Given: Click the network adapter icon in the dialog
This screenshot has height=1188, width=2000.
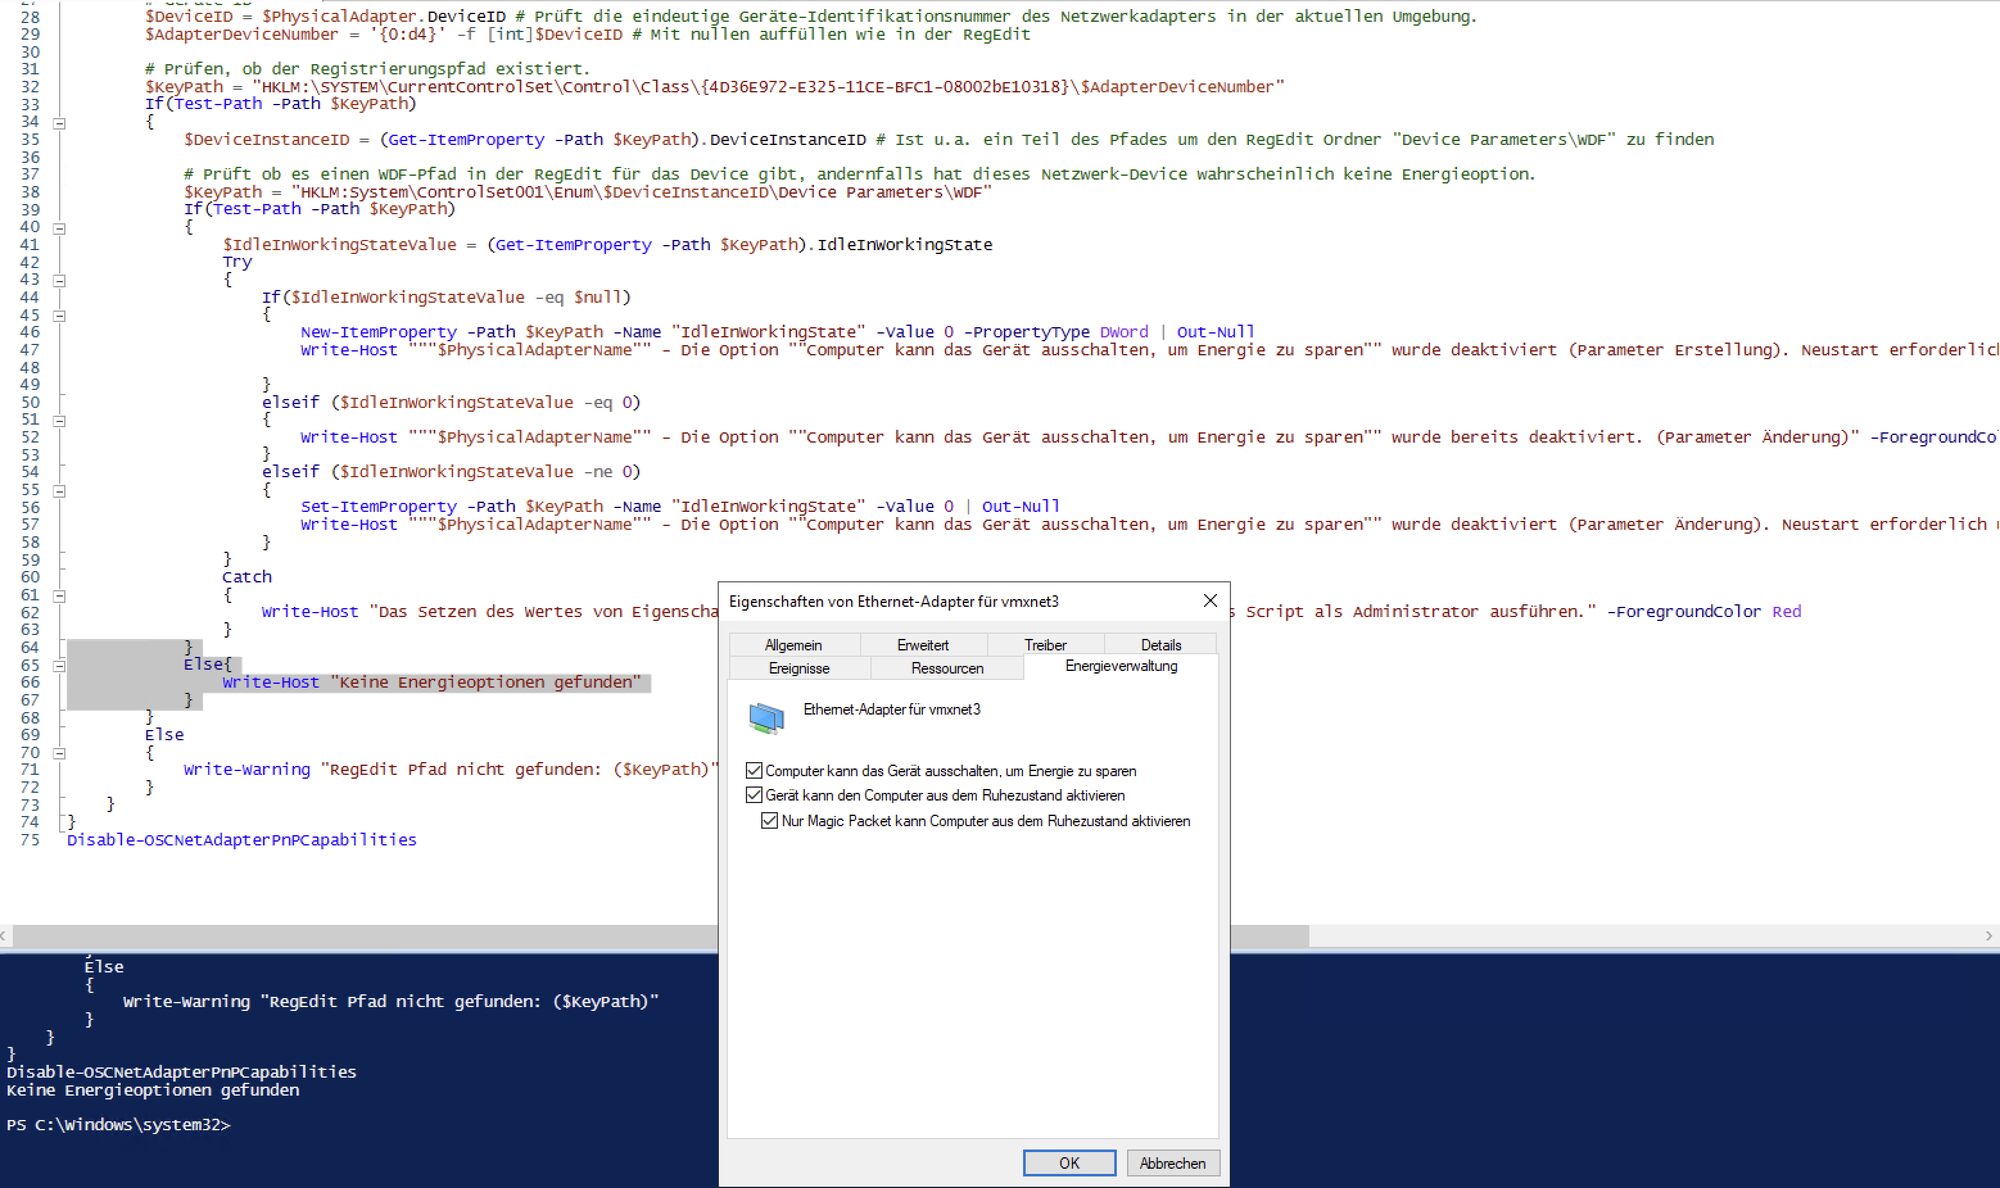Looking at the screenshot, I should click(x=767, y=717).
